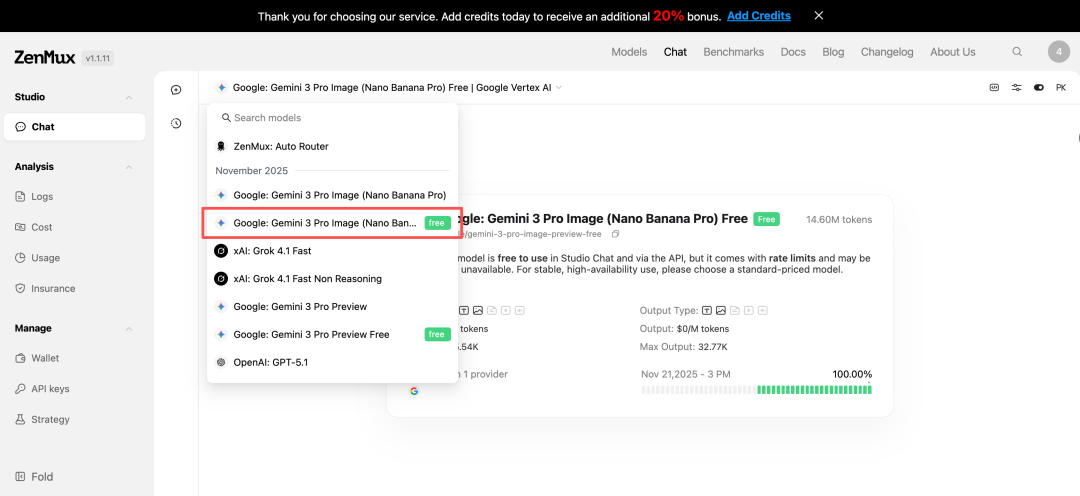Click the Gemini sparkle beside Gemini 3 Pro Preview Free
Image resolution: width=1080 pixels, height=496 pixels.
pos(220,334)
